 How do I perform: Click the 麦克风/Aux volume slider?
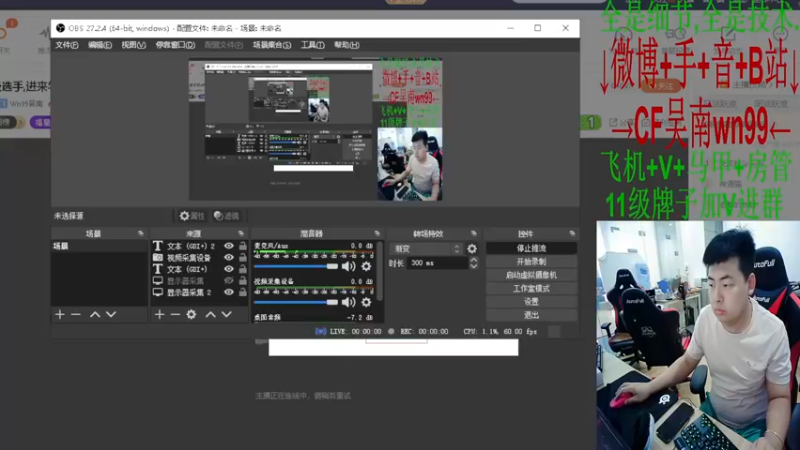coord(296,266)
